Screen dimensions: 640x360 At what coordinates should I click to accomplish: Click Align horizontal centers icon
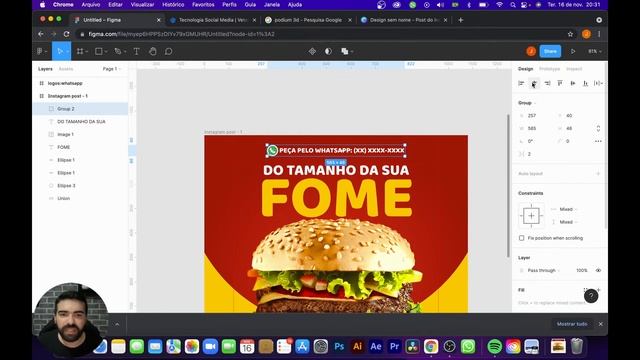534,83
